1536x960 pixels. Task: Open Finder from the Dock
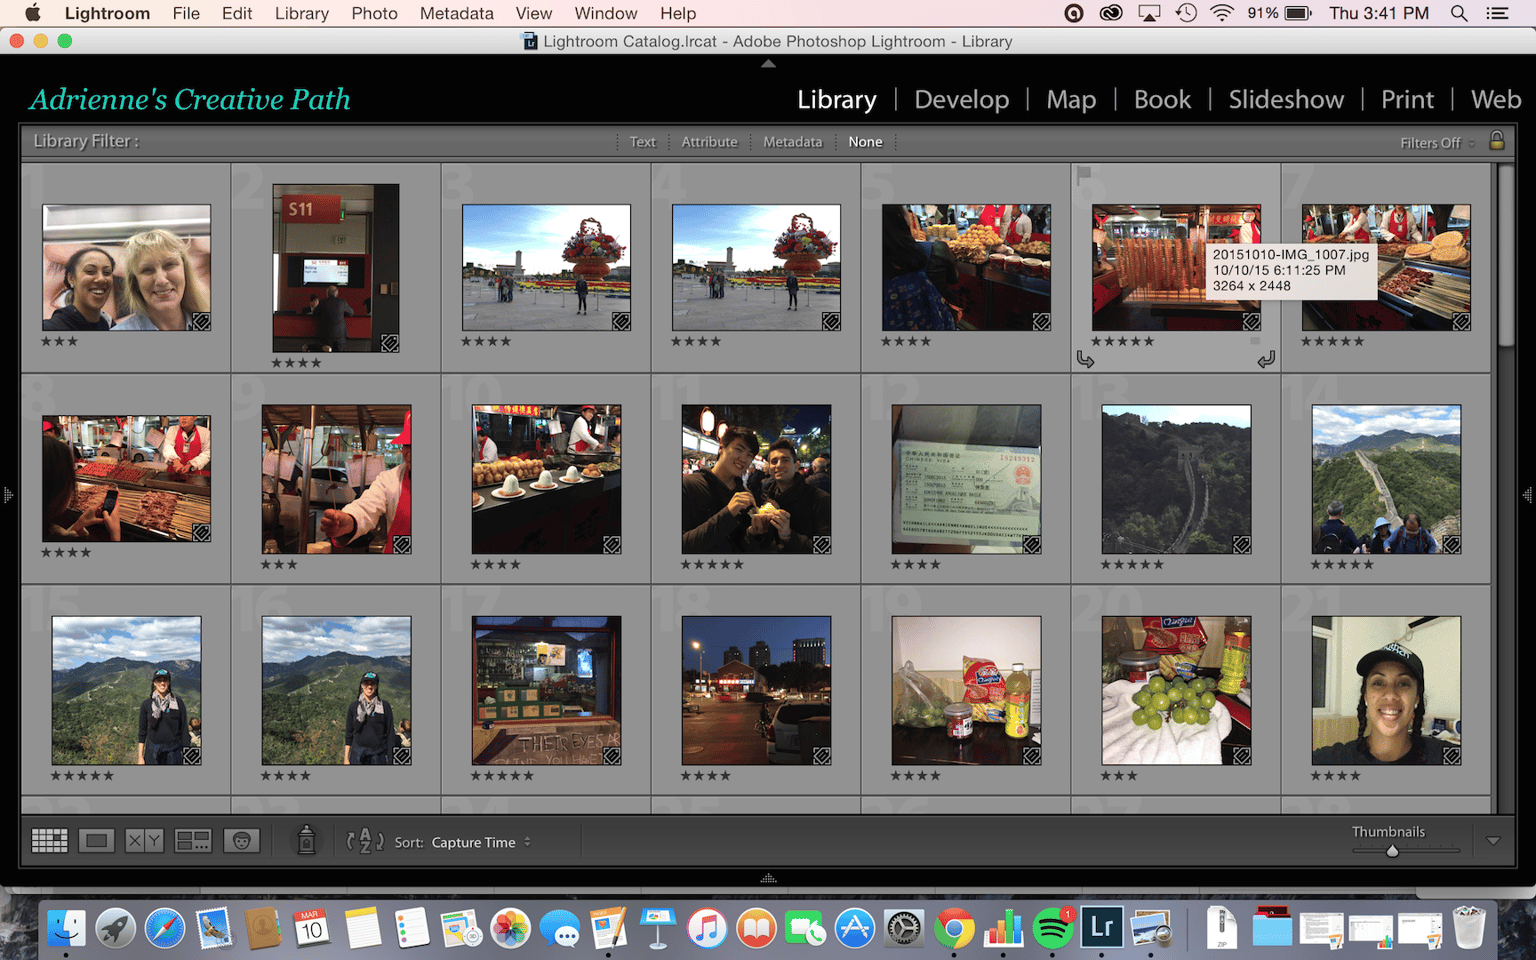pos(67,928)
